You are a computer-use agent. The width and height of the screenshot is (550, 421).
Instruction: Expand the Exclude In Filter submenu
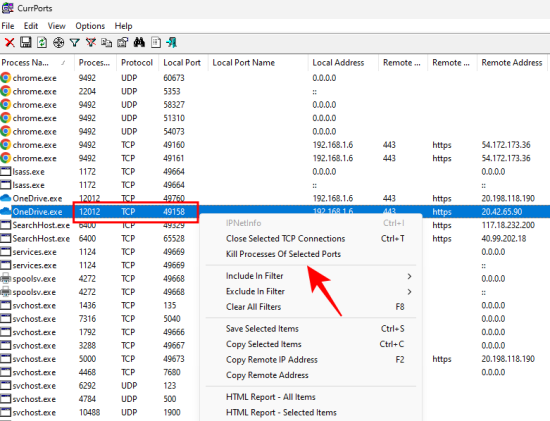point(311,292)
